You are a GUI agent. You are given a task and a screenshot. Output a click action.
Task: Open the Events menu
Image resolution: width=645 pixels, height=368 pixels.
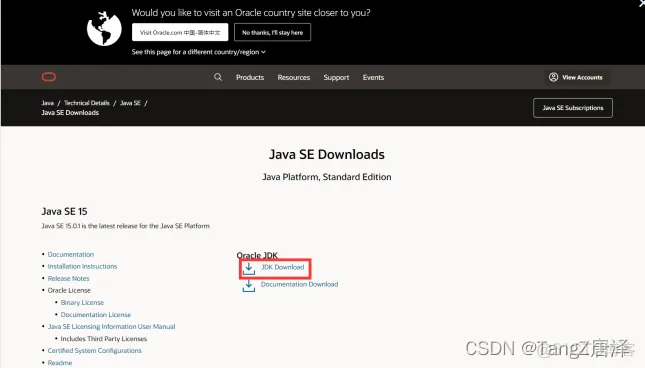373,77
